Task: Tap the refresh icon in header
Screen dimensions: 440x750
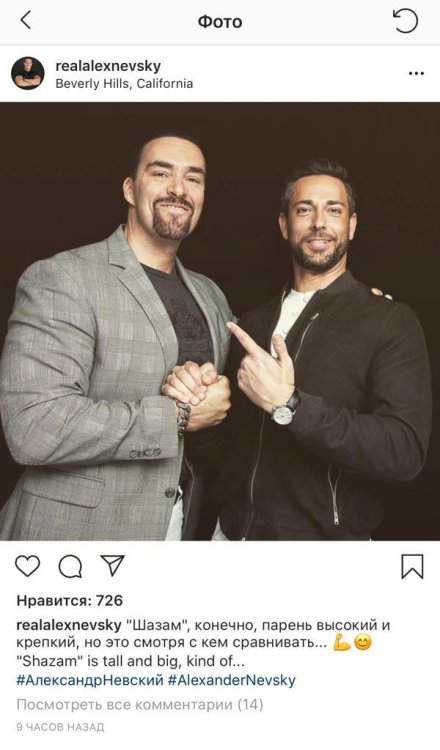Action: tap(406, 21)
